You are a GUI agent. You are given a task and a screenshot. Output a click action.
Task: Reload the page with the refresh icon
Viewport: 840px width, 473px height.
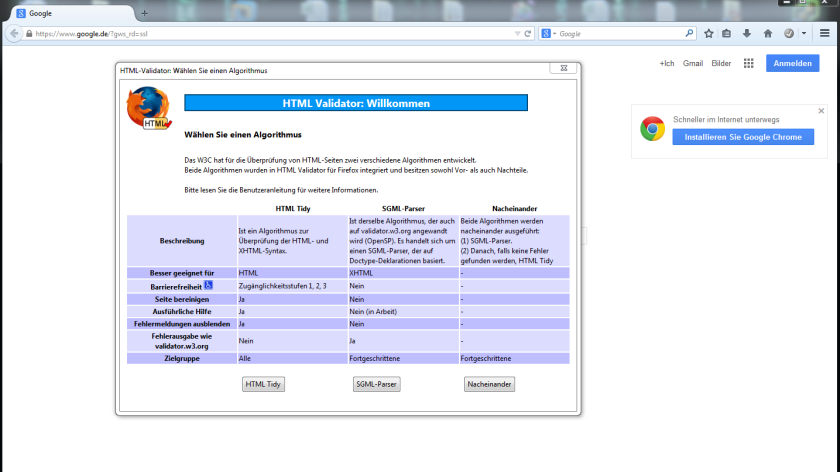point(528,33)
